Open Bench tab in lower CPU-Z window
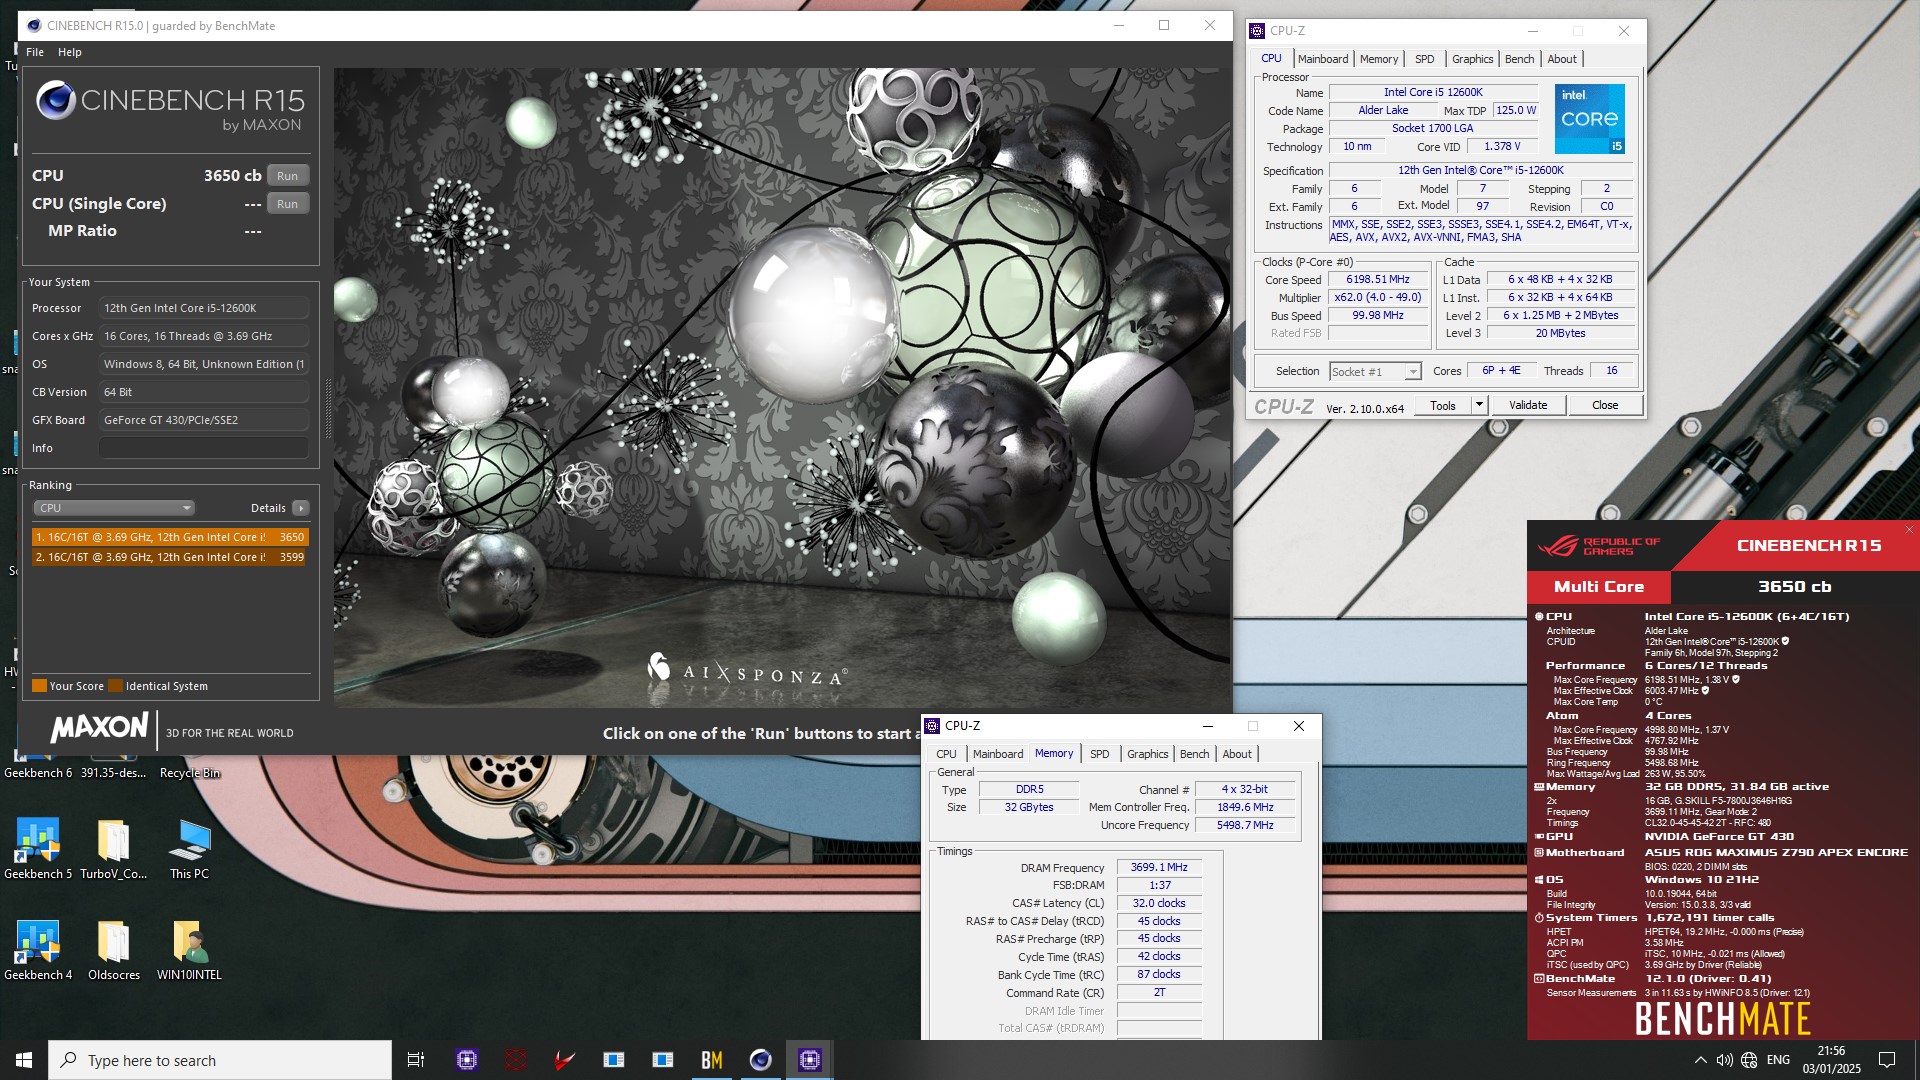1920x1080 pixels. tap(1194, 754)
